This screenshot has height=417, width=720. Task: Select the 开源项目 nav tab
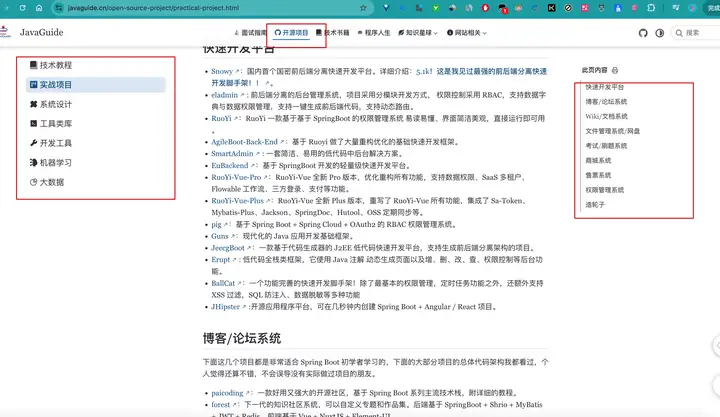click(291, 33)
